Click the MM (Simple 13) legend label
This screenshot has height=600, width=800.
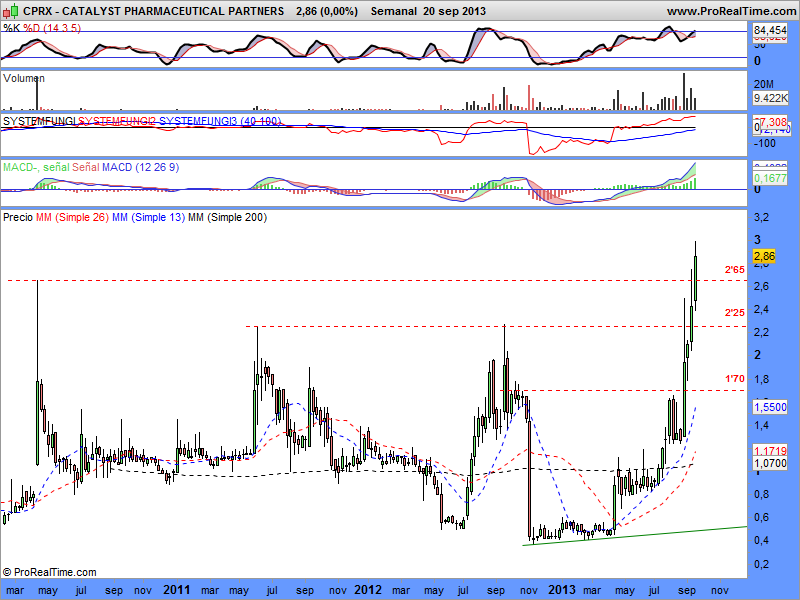pyautogui.click(x=148, y=217)
